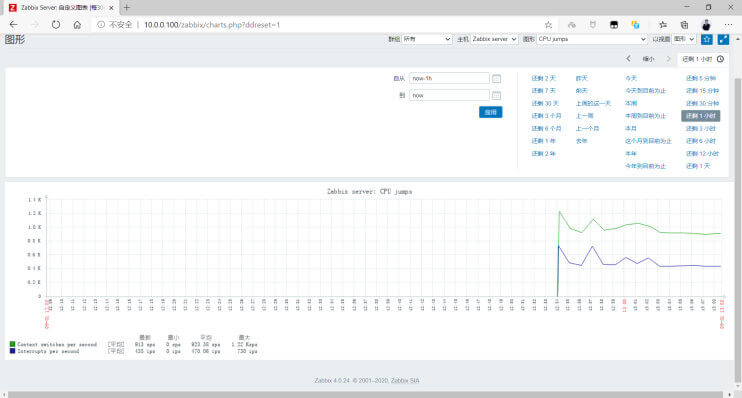Select the 上一周 (previous week) link

point(584,115)
